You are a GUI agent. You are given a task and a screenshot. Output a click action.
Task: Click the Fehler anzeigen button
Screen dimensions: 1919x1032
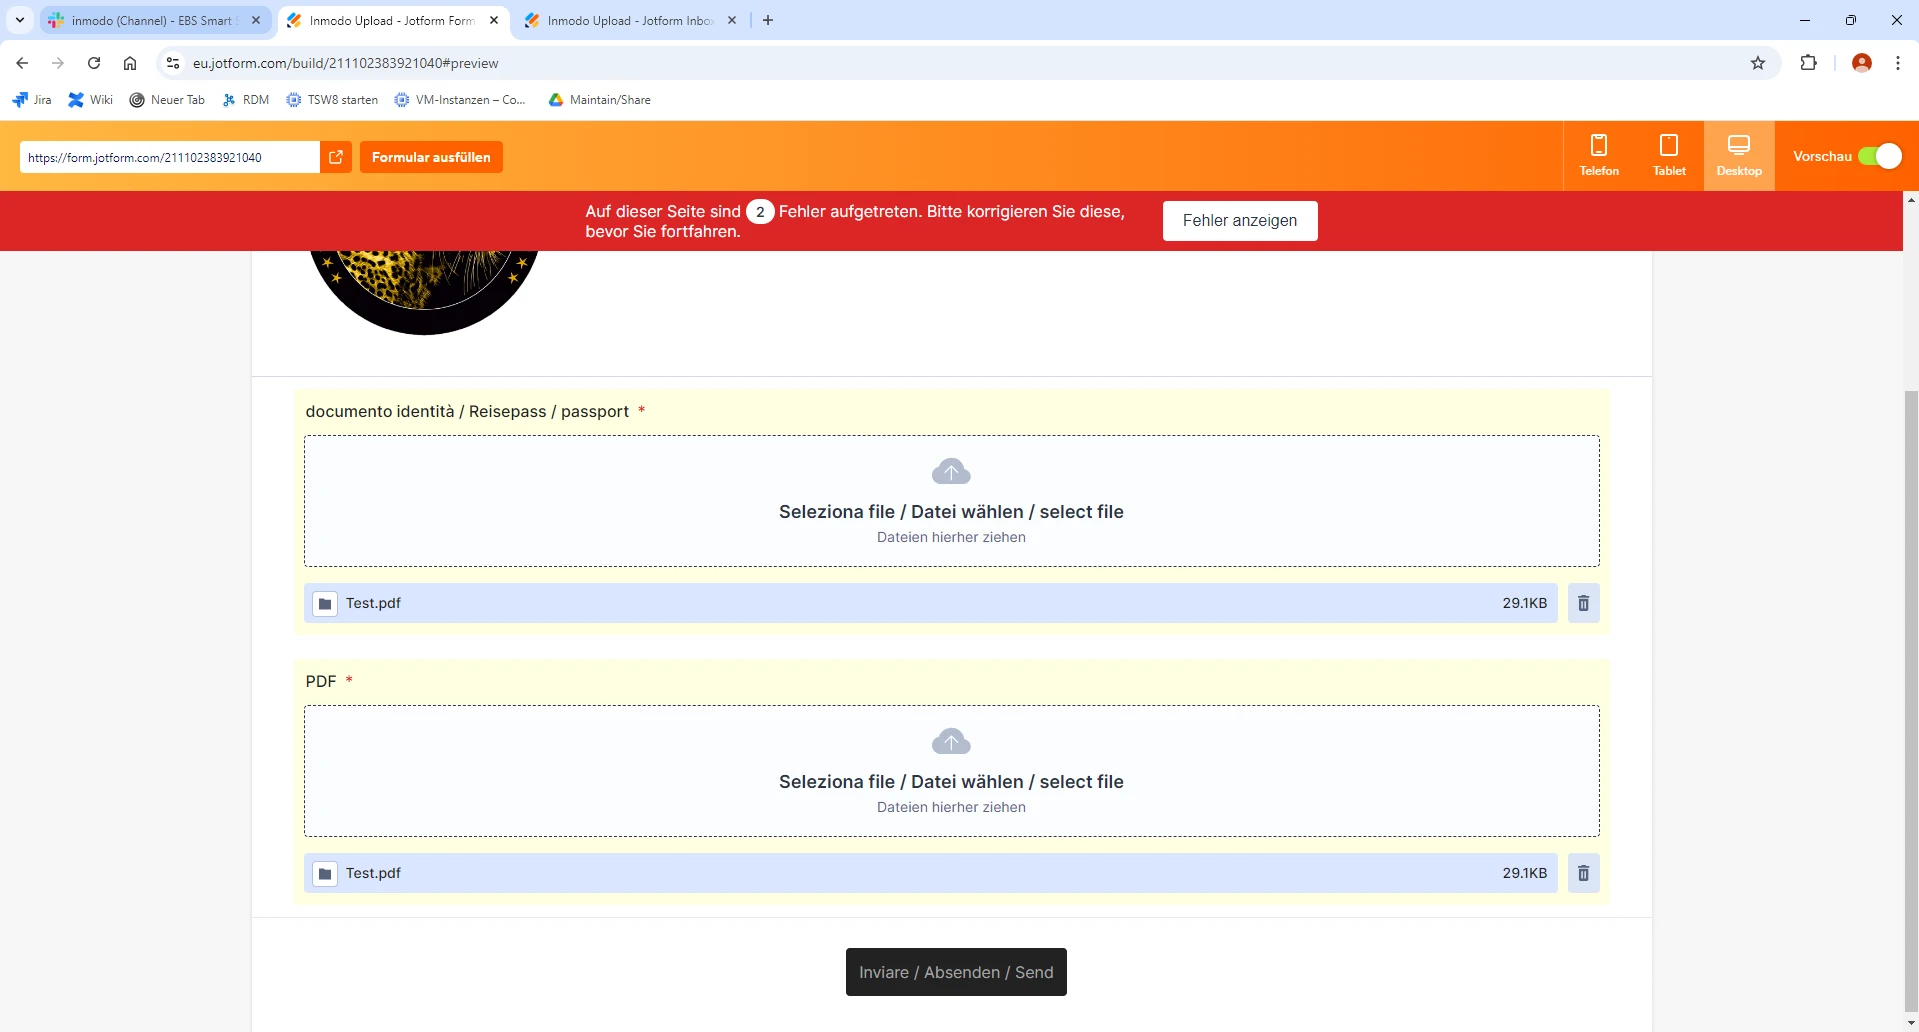(x=1239, y=220)
